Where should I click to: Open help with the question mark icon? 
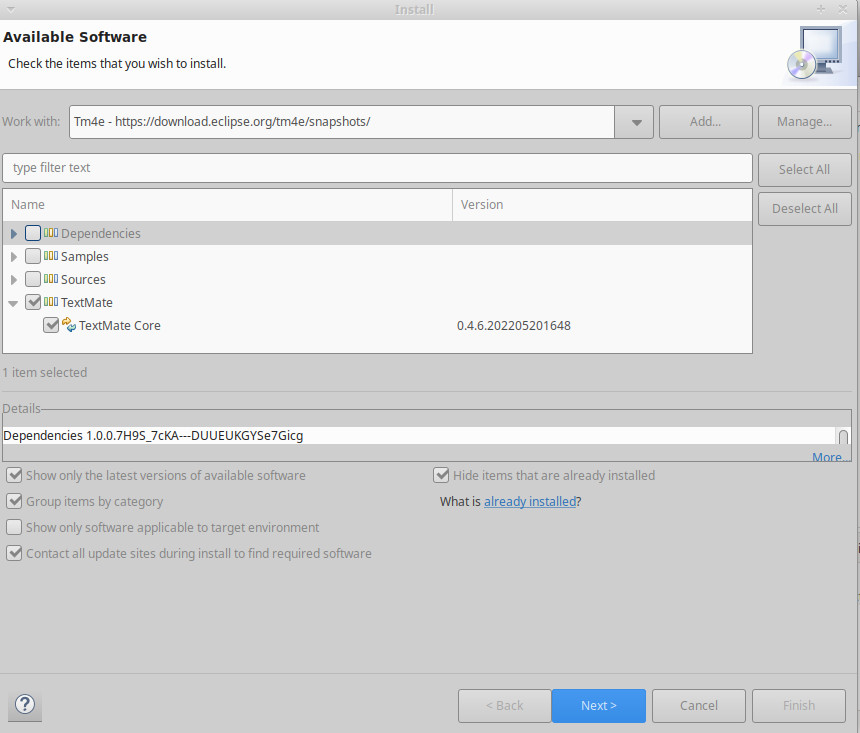click(x=25, y=704)
